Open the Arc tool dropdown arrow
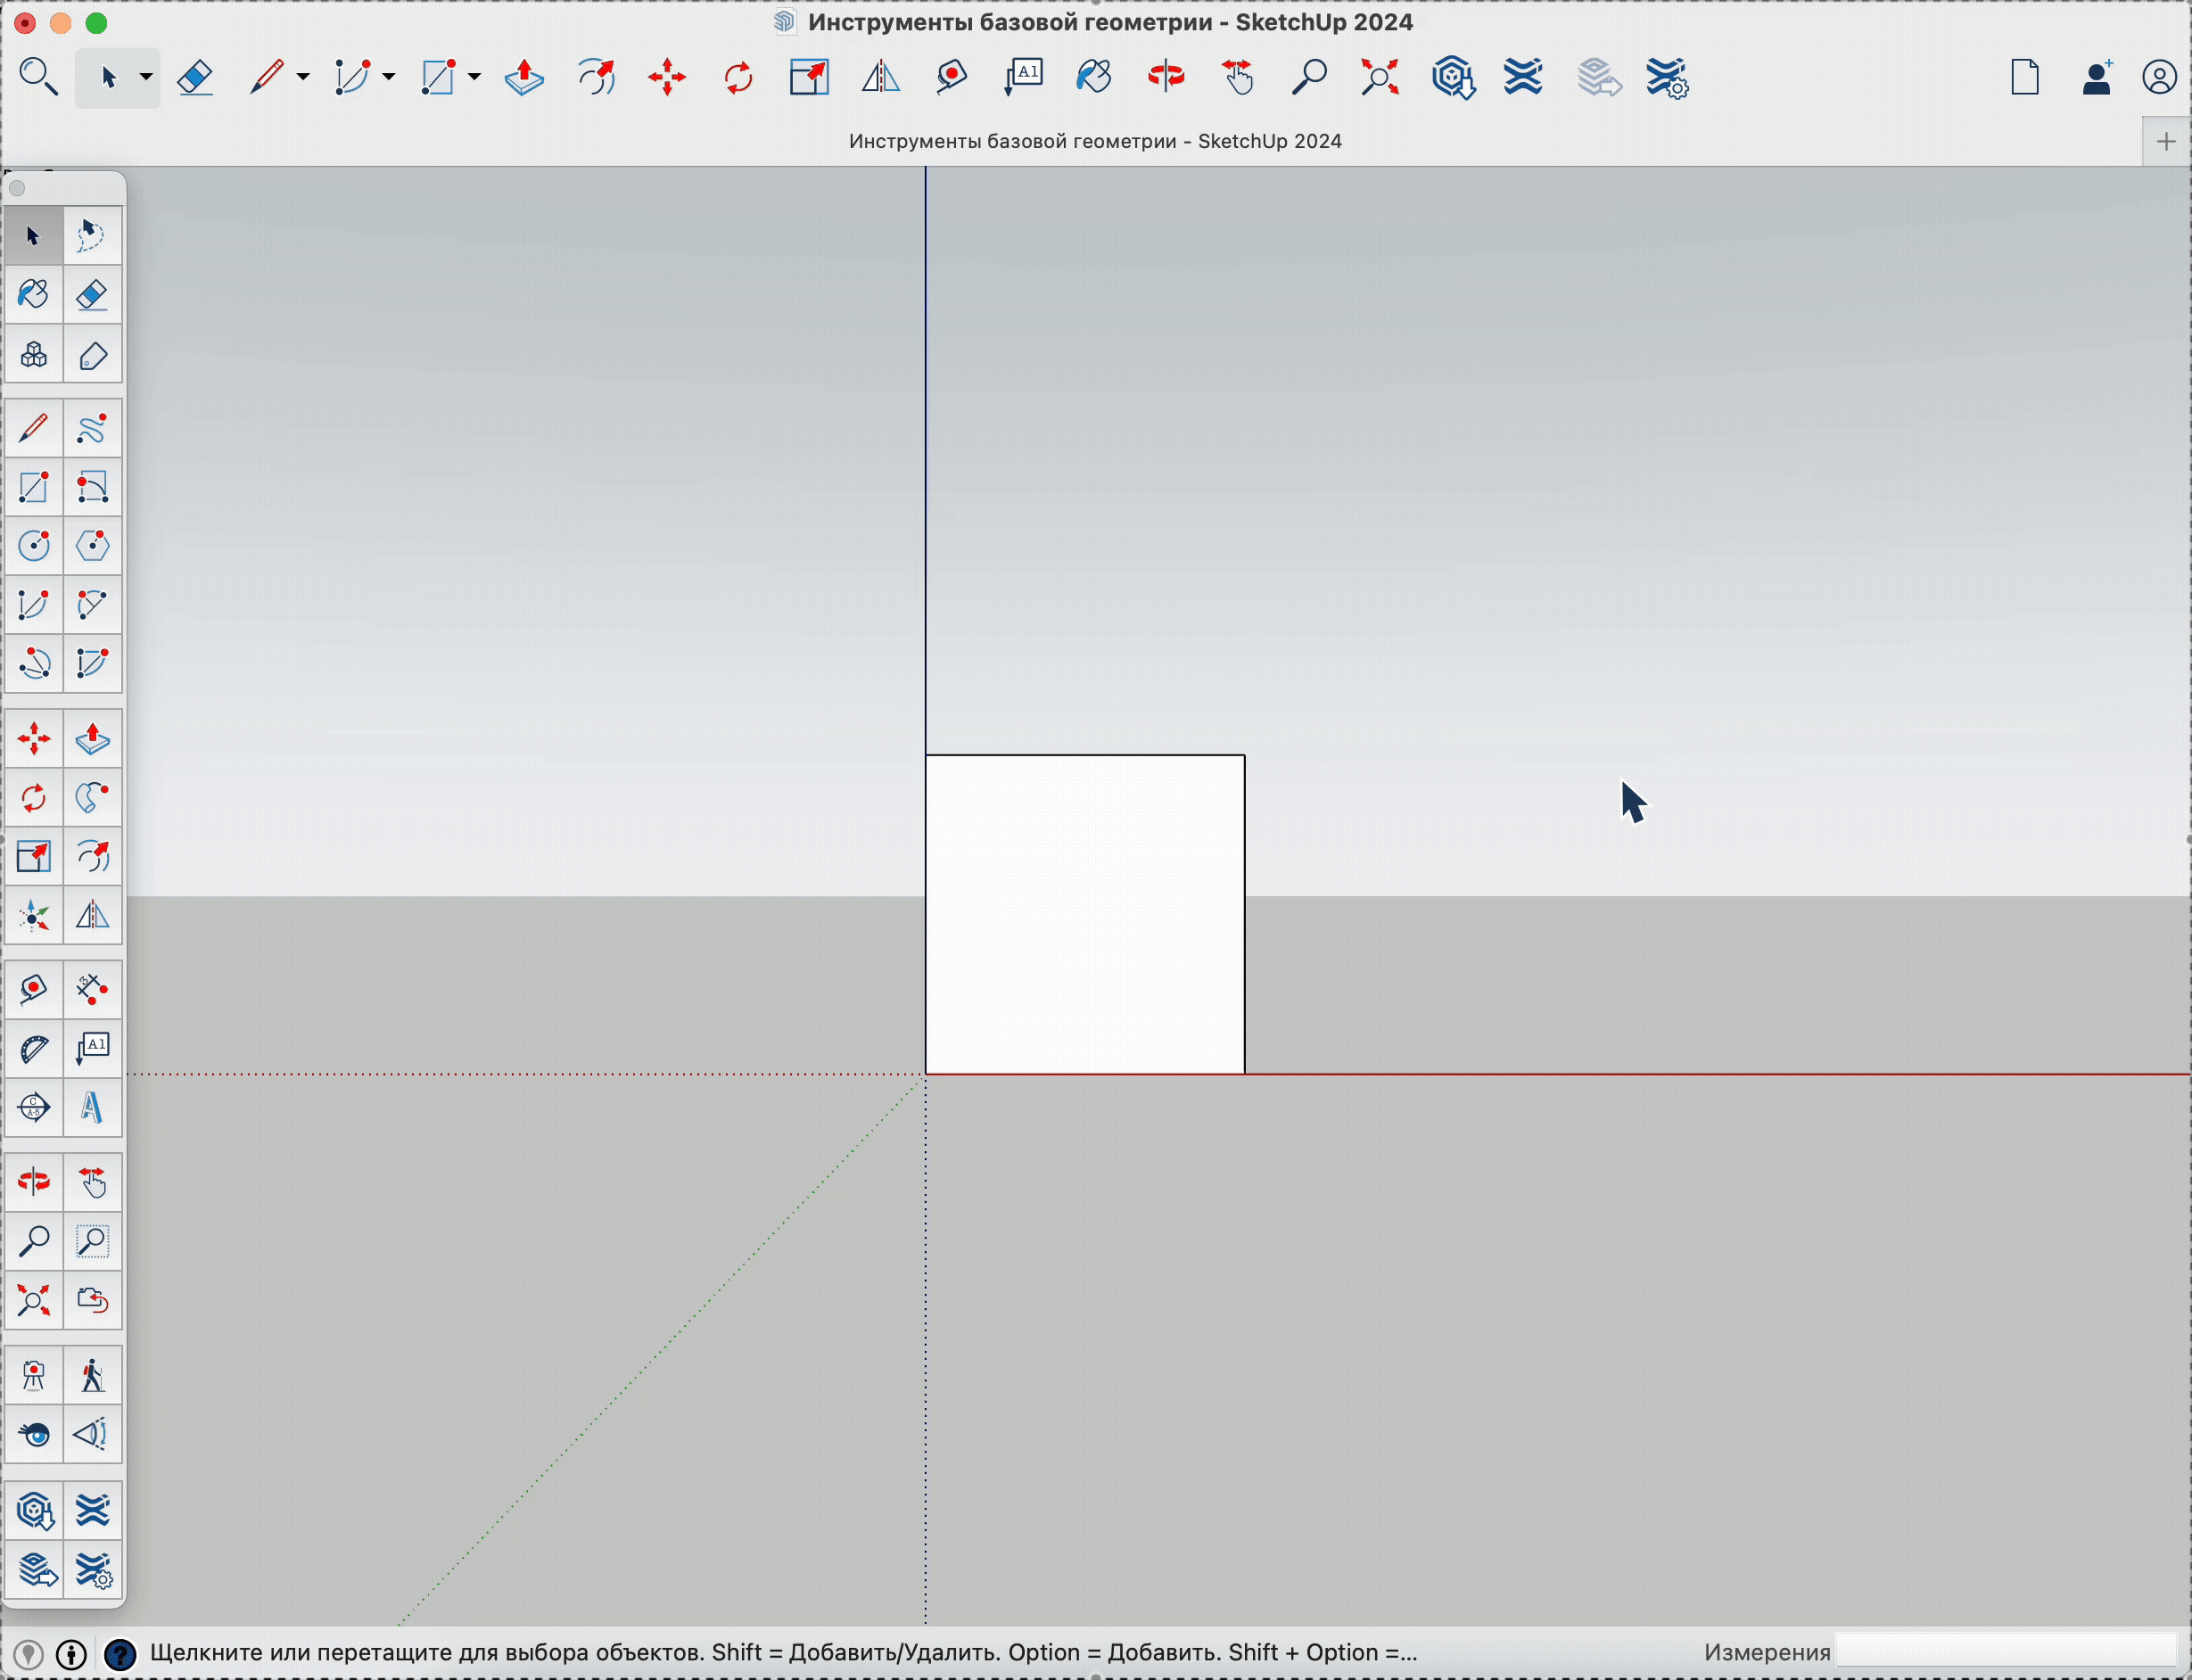Image resolution: width=2192 pixels, height=1680 pixels. coord(389,77)
